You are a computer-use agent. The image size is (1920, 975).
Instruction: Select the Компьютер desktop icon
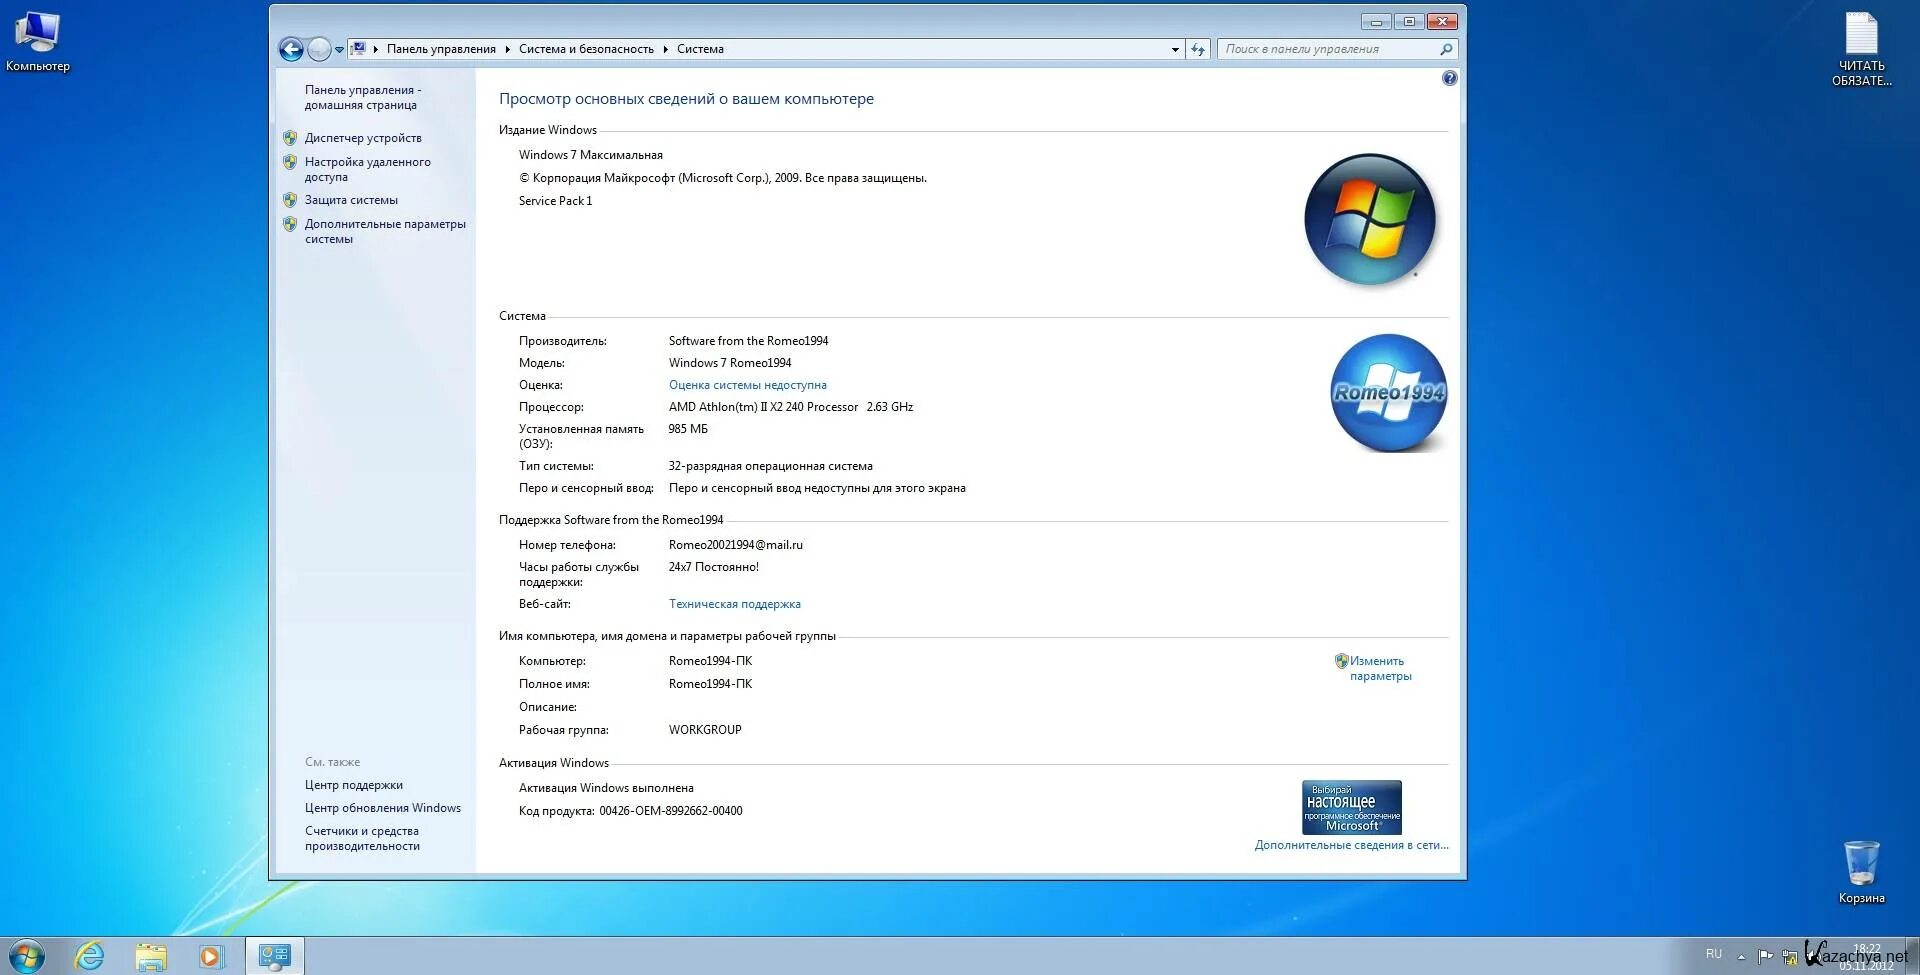click(x=38, y=42)
